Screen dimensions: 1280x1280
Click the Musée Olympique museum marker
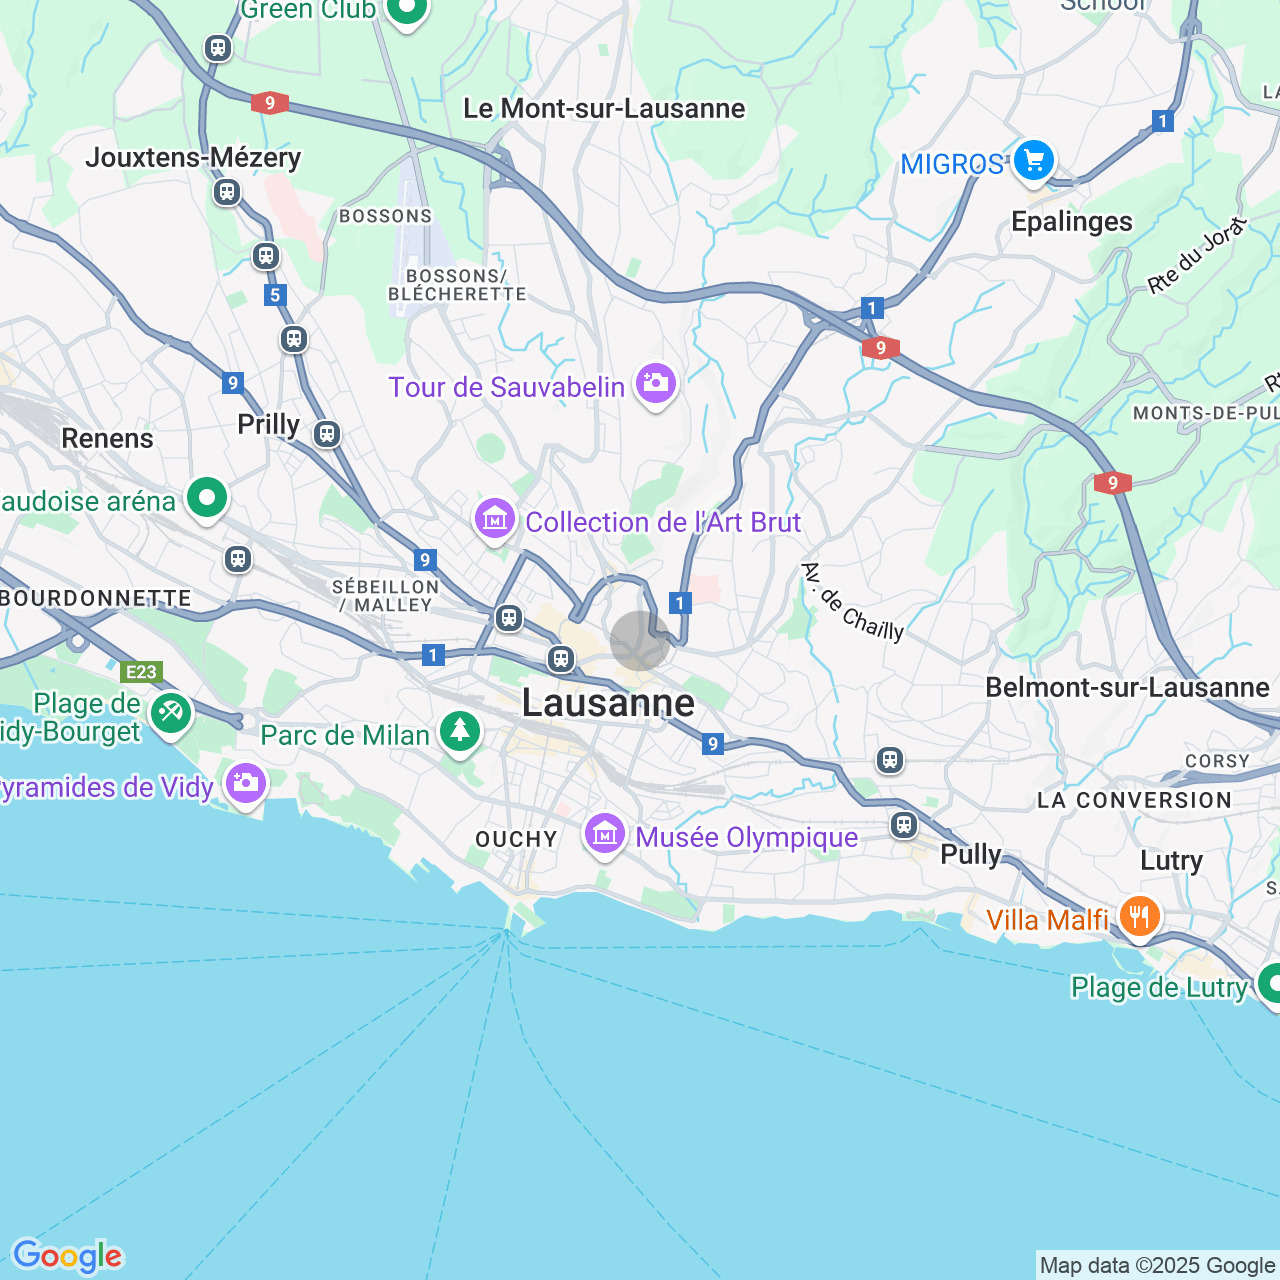pos(604,833)
